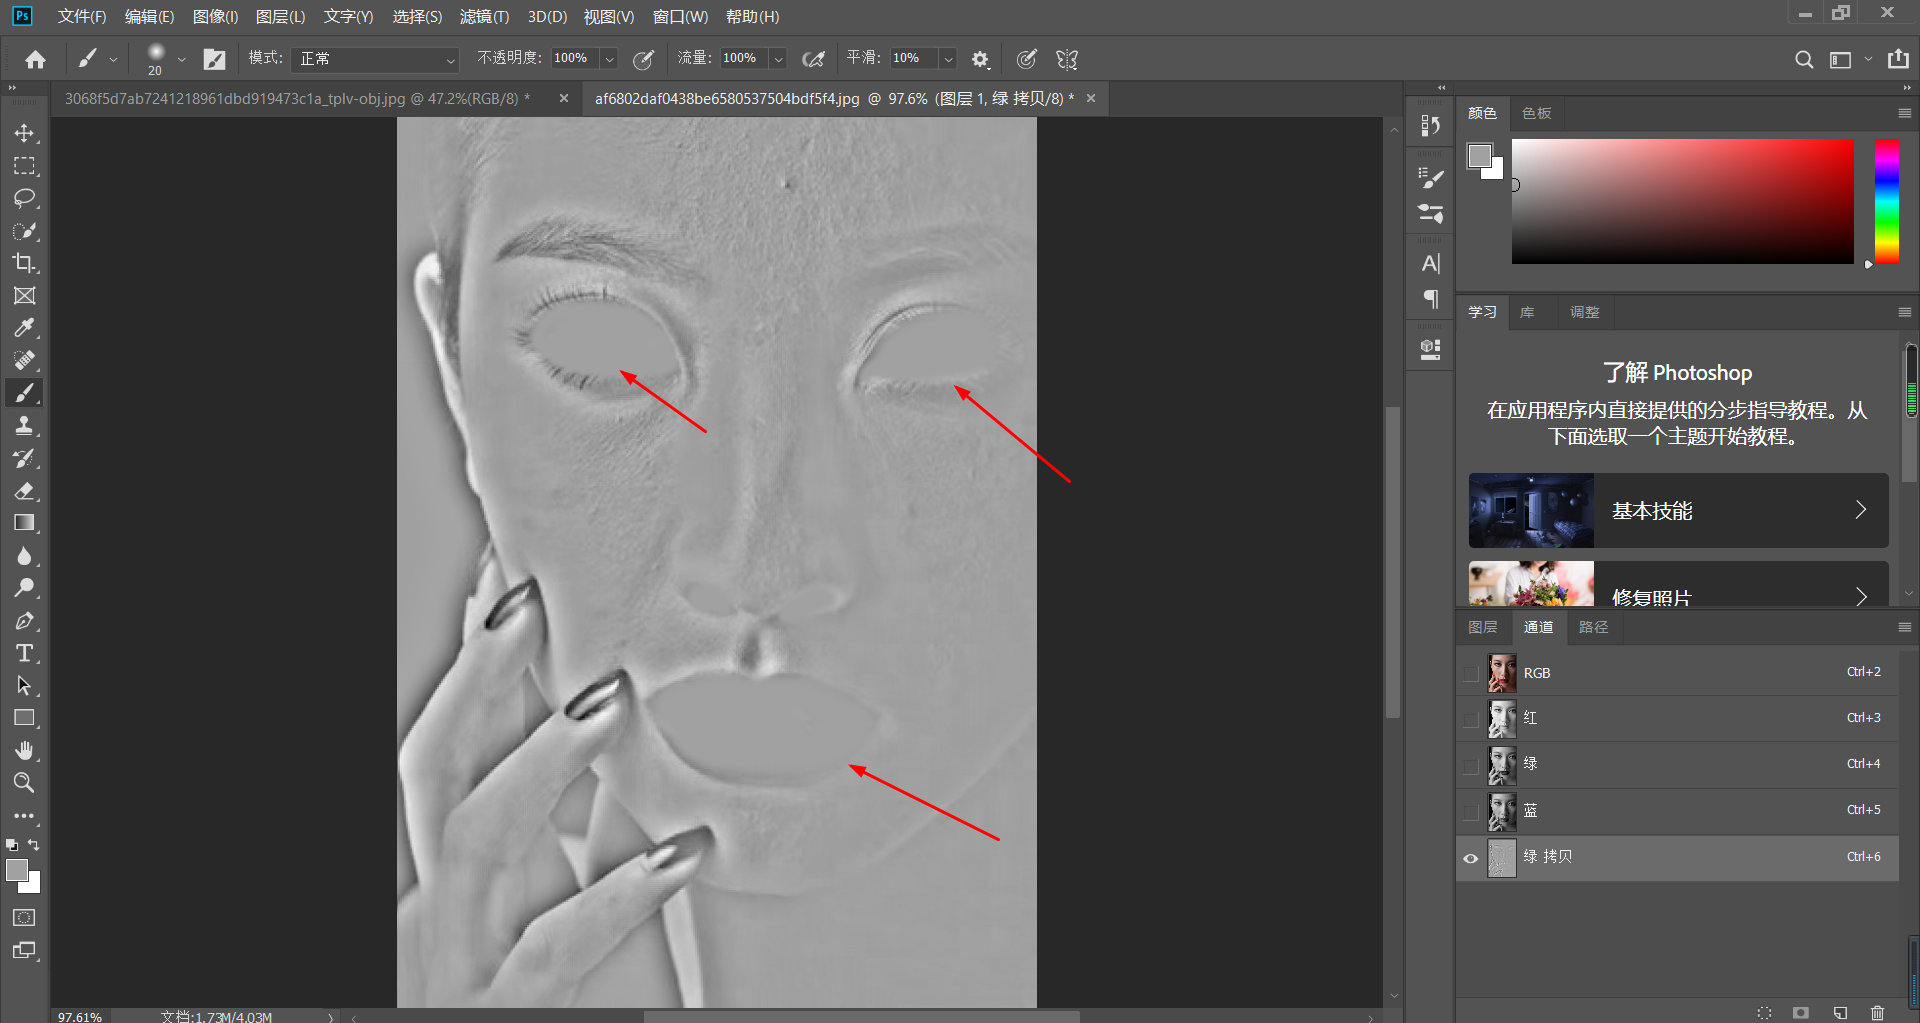Activate the 3068f5d7ab...tplv-obj.jpg document tab
The height and width of the screenshot is (1023, 1920).
(x=297, y=99)
